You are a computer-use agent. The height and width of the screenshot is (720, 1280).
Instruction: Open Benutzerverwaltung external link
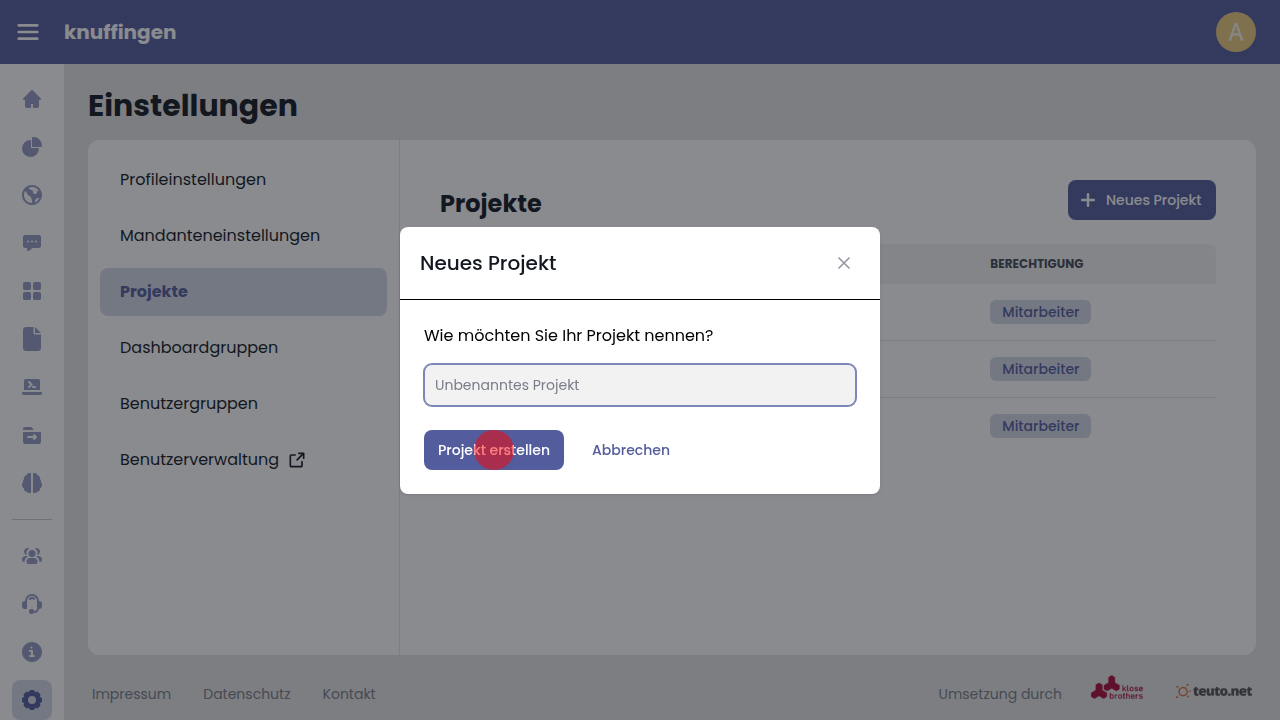(x=212, y=460)
